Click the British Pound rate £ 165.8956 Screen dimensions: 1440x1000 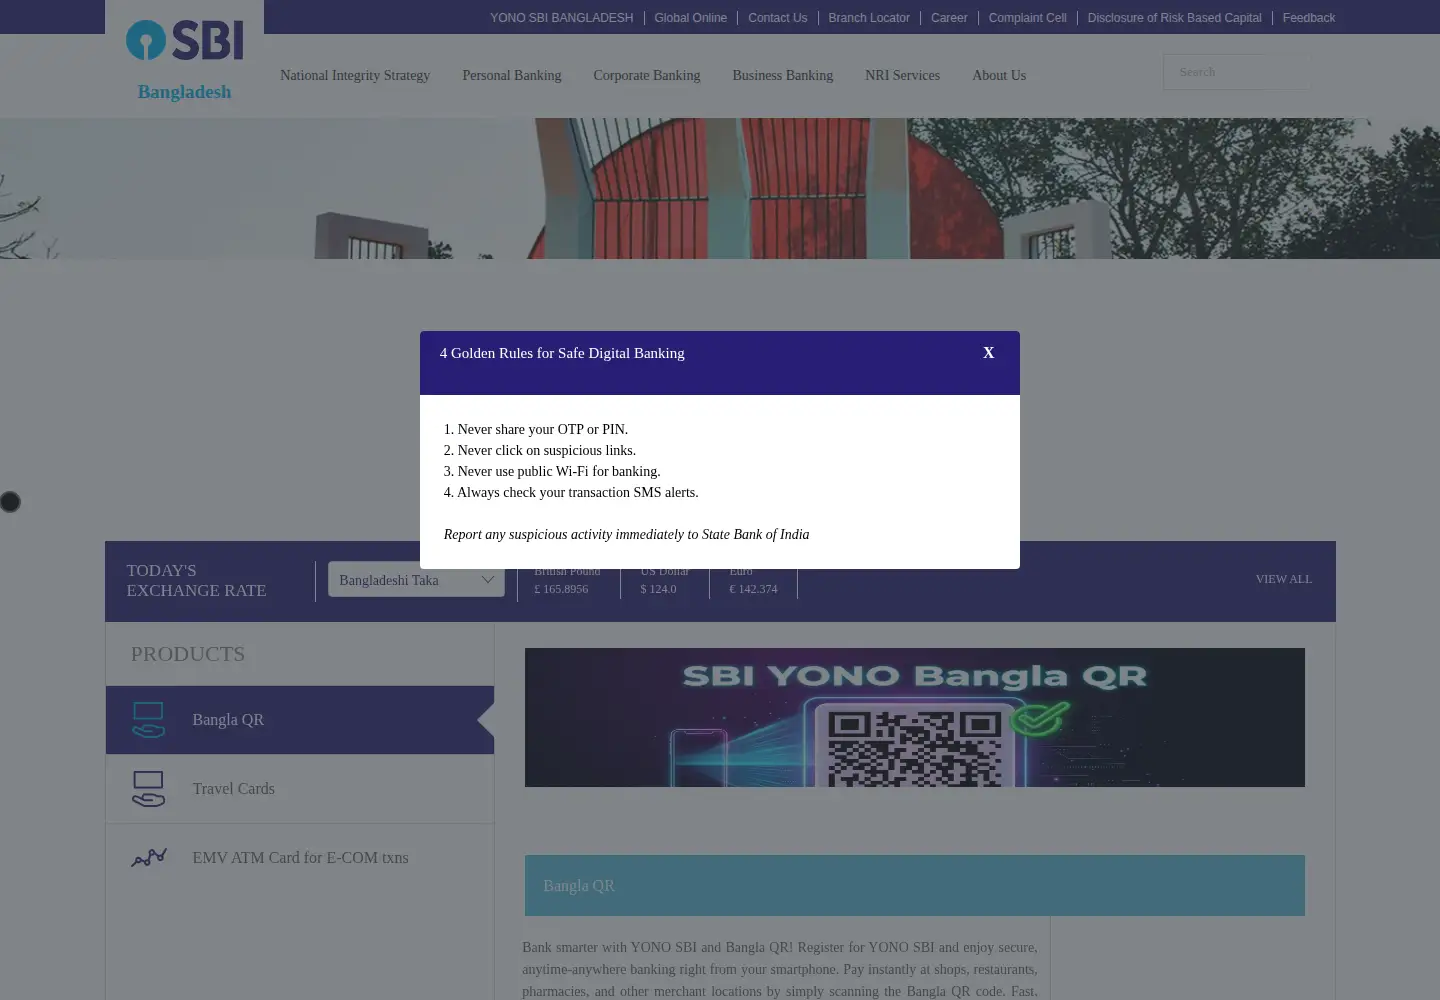click(x=561, y=589)
